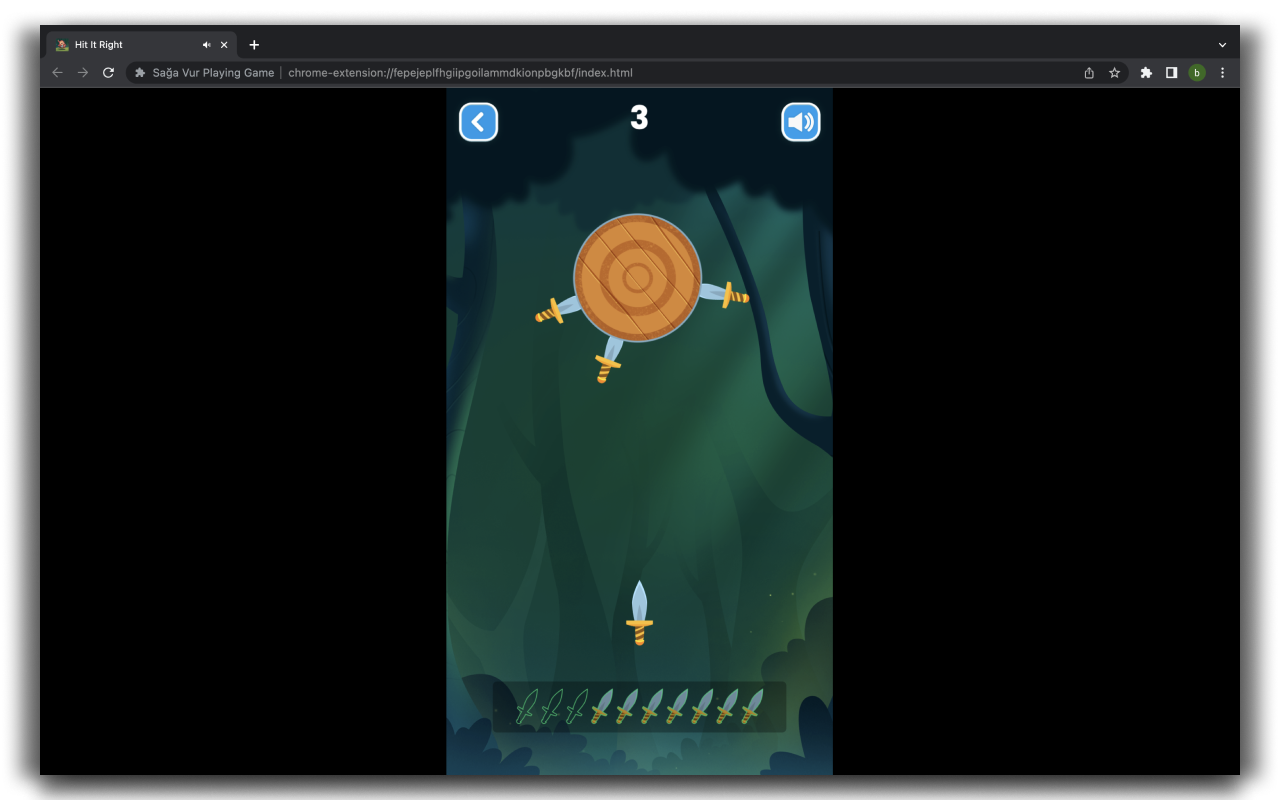Reload the page

point(109,73)
